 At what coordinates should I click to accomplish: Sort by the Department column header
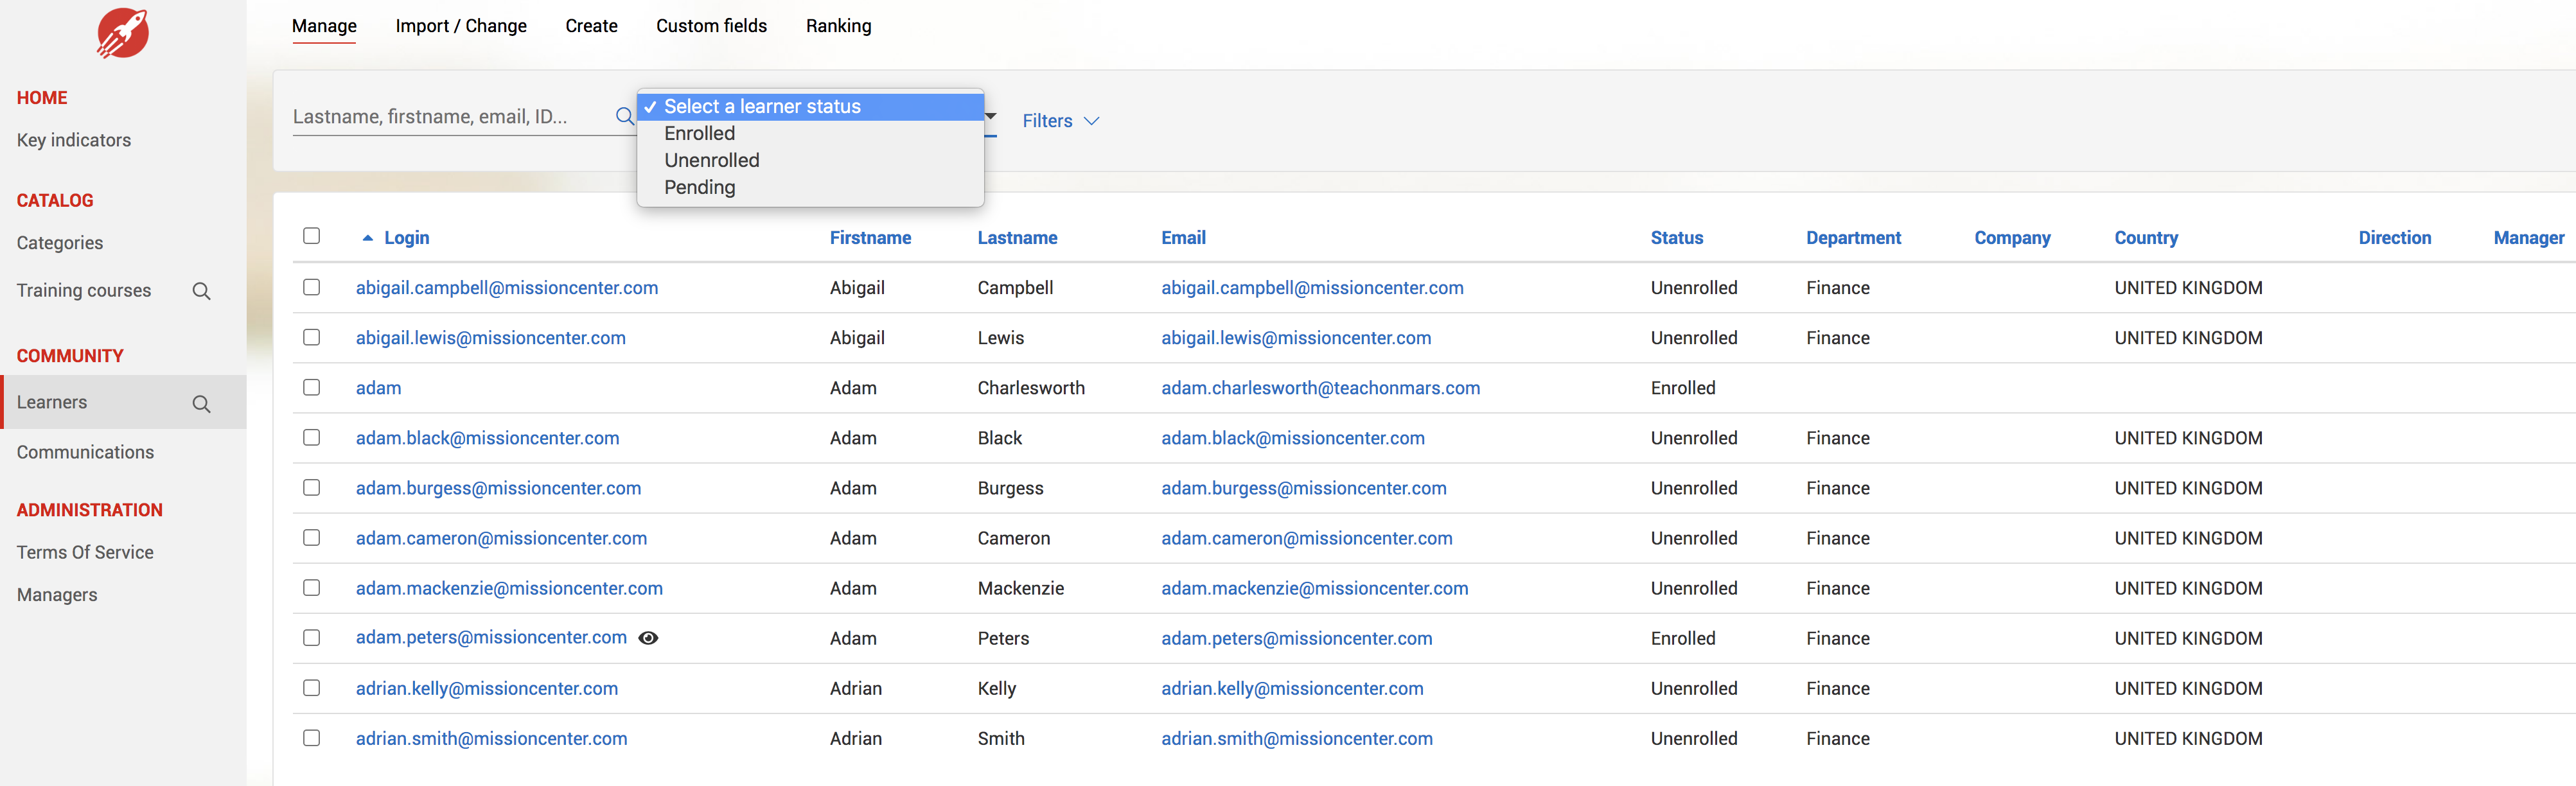point(1853,238)
